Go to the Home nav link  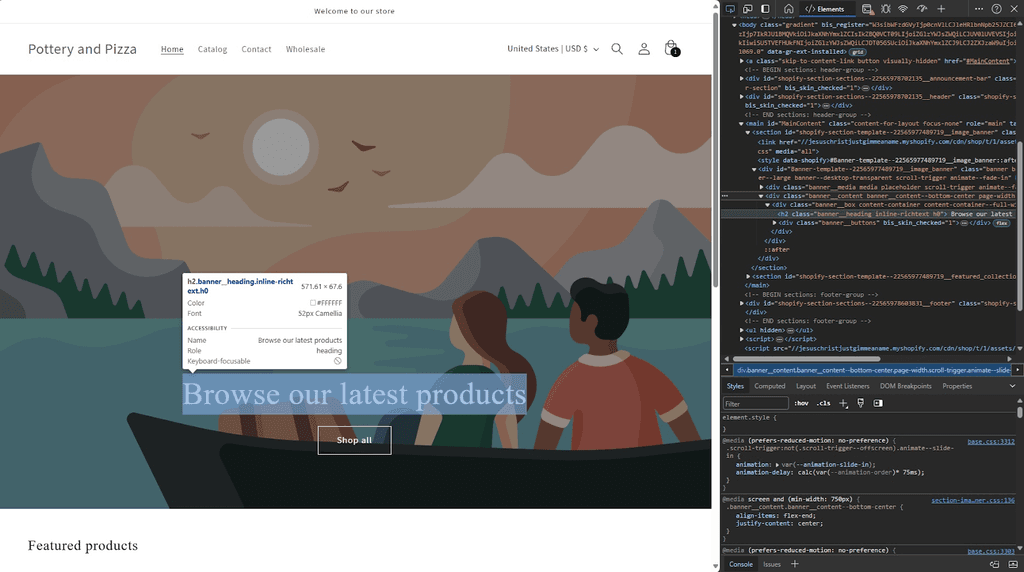pyautogui.click(x=172, y=49)
